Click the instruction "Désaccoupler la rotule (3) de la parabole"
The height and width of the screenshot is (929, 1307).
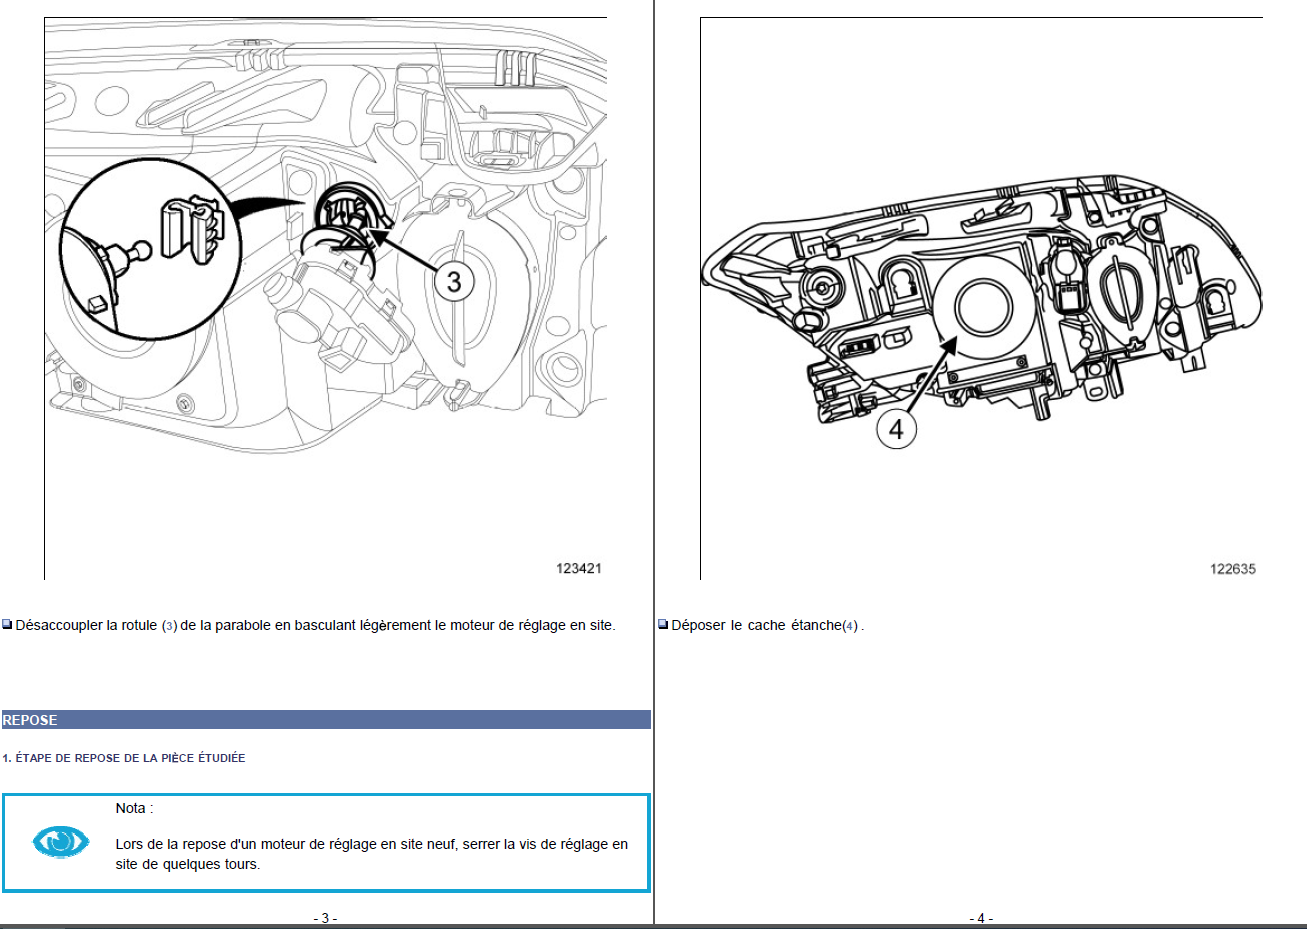315,625
